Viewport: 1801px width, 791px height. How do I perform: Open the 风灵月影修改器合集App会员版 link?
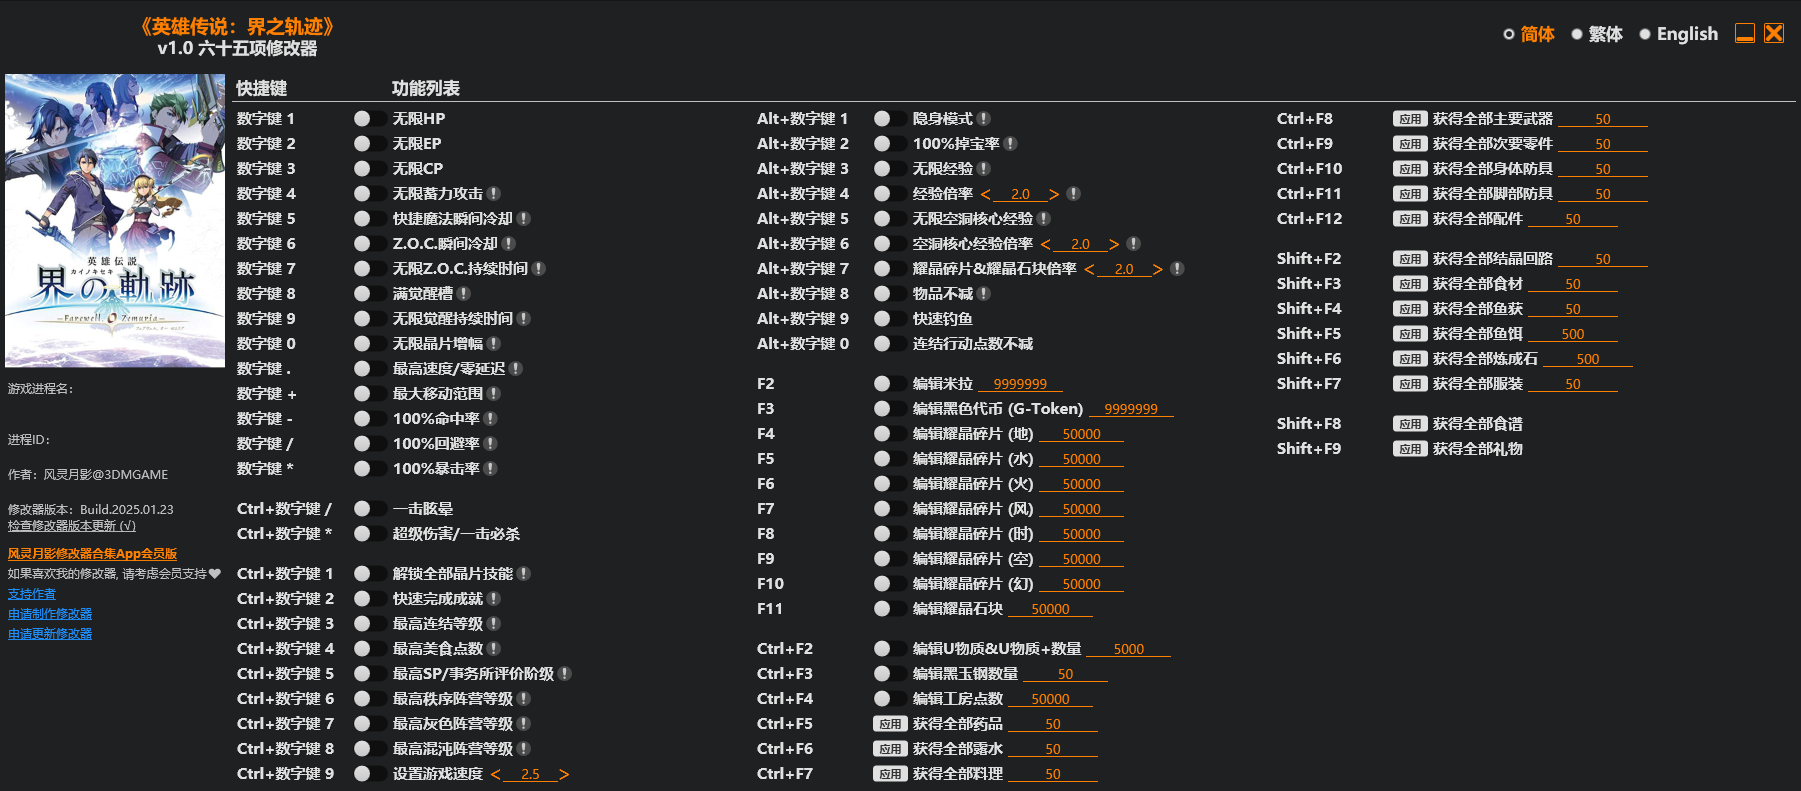93,554
